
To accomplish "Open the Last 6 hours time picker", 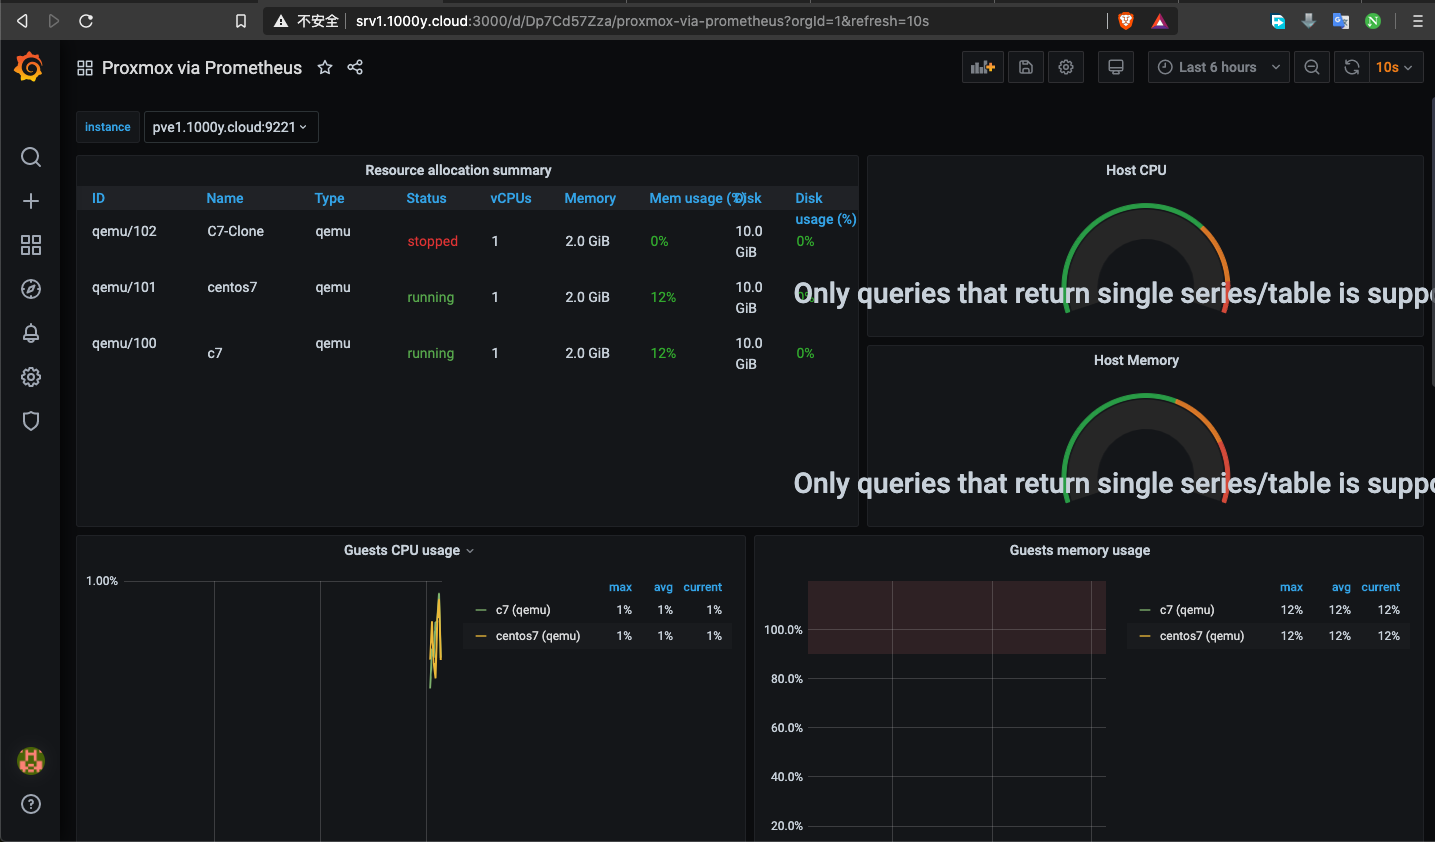I will [1219, 67].
